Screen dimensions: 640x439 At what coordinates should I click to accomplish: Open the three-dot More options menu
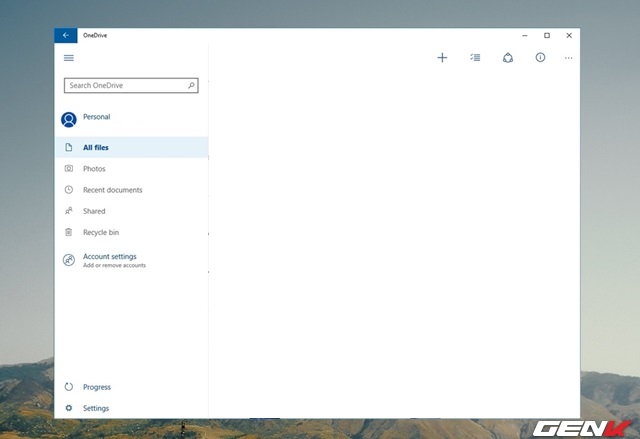click(x=569, y=58)
